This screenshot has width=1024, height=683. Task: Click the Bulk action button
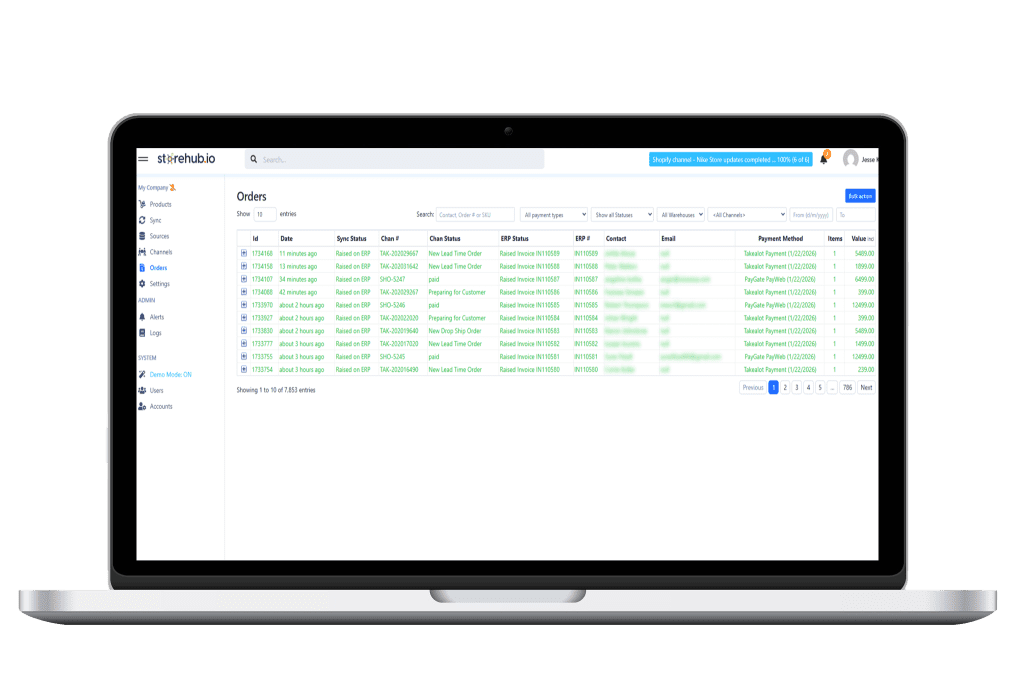[860, 196]
